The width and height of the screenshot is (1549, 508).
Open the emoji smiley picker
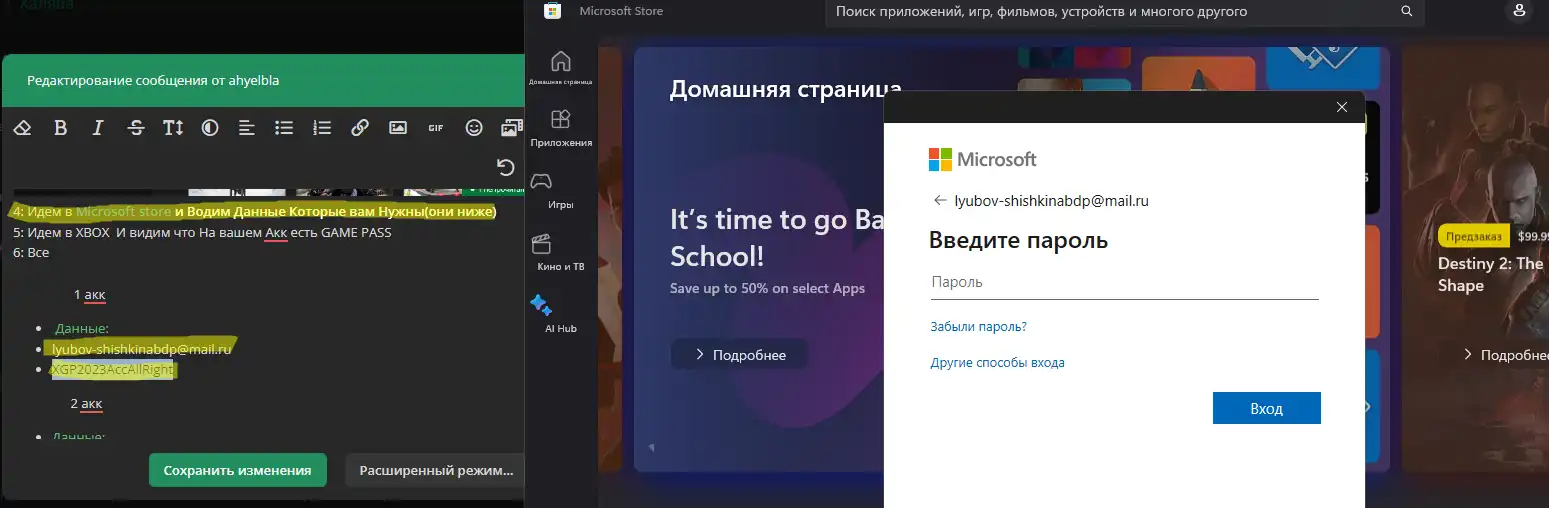(x=474, y=128)
